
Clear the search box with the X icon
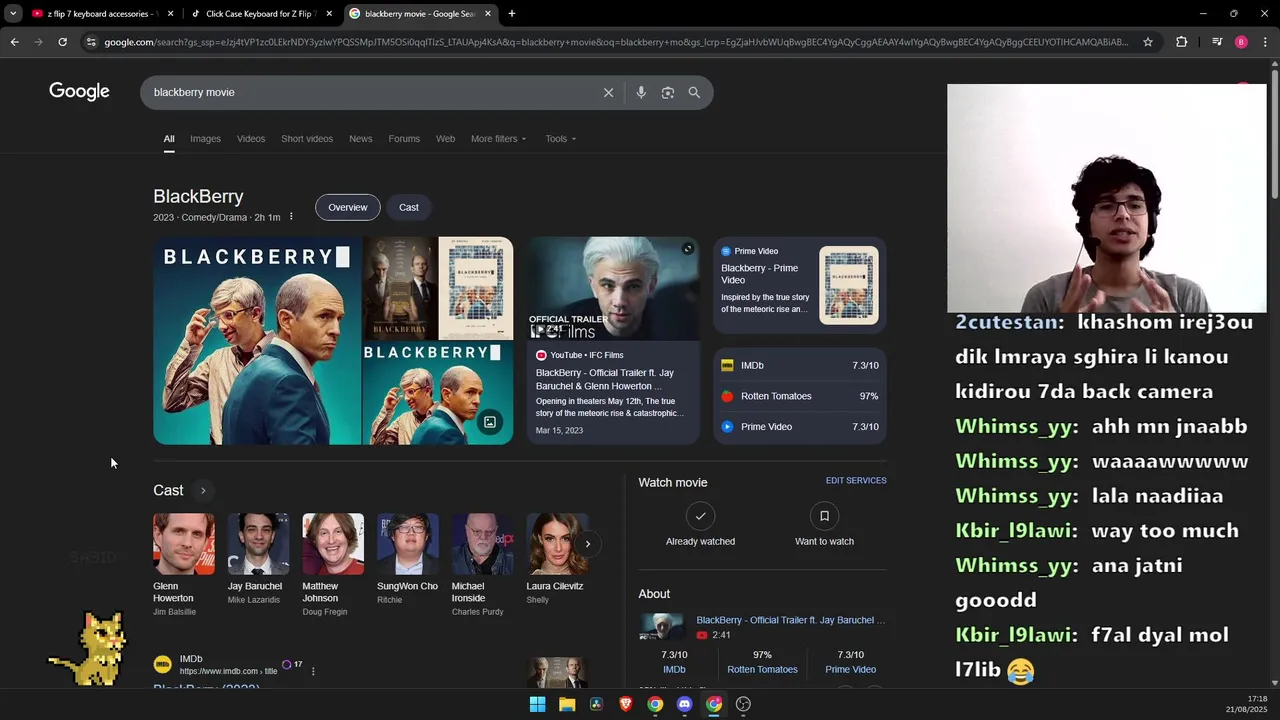[608, 92]
